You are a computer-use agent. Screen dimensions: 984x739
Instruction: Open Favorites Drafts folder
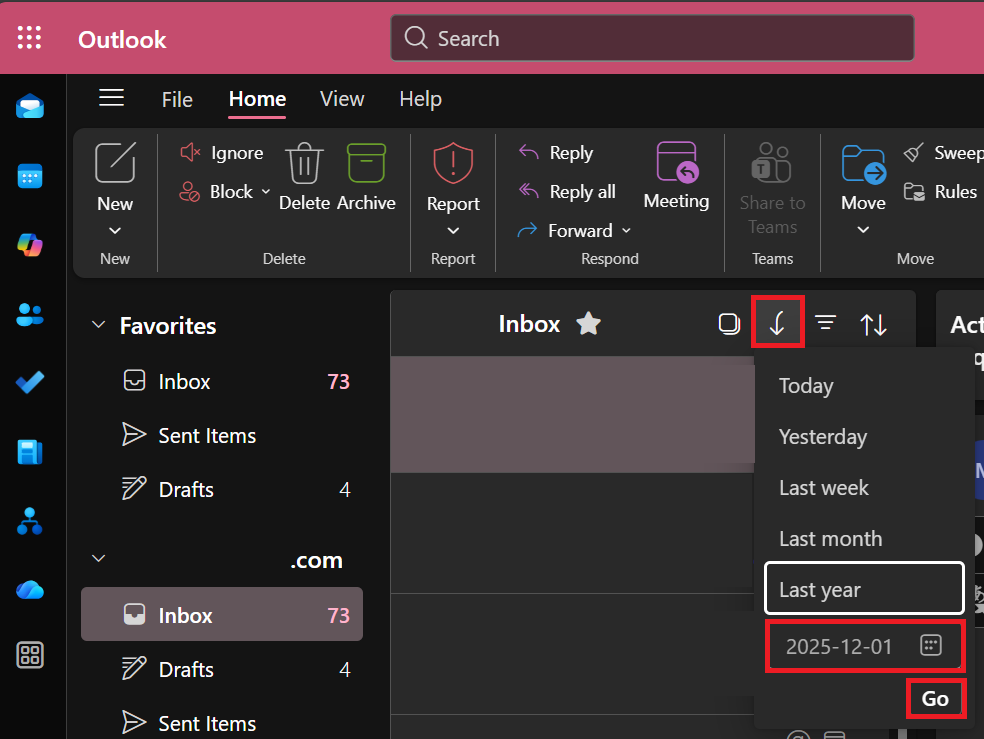pyautogui.click(x=222, y=489)
